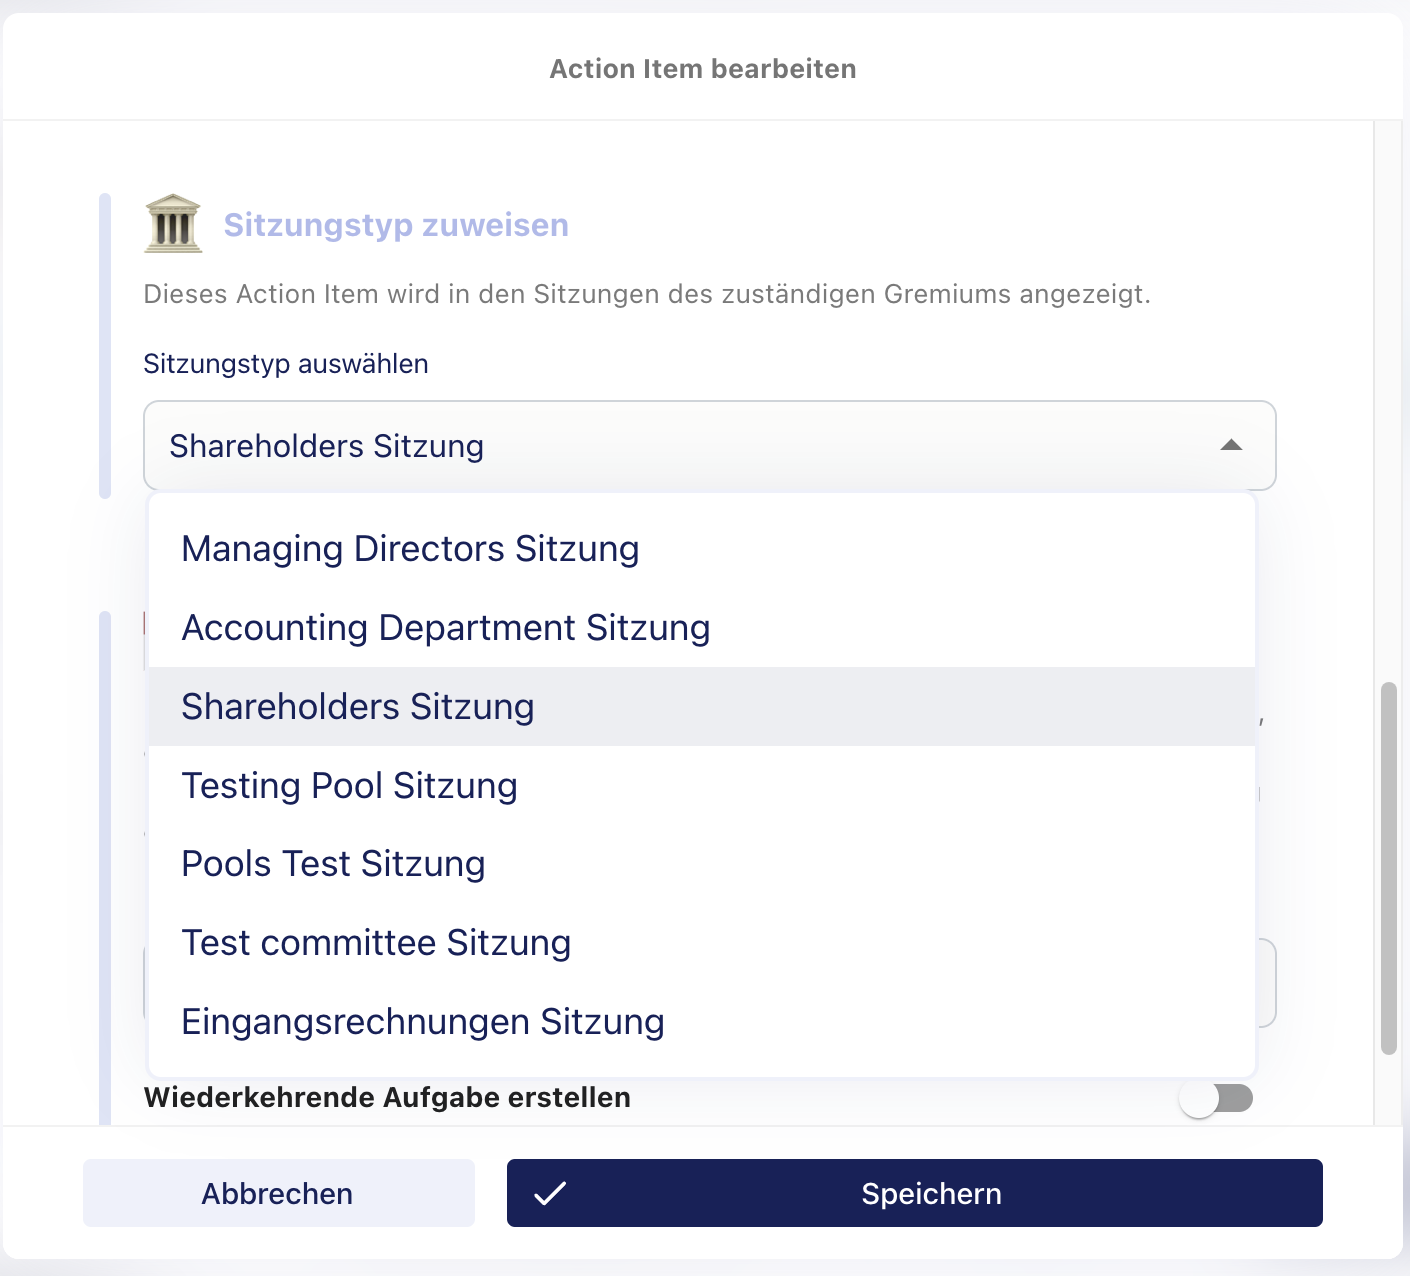Save with the Speichern button
This screenshot has width=1410, height=1276.
[915, 1193]
